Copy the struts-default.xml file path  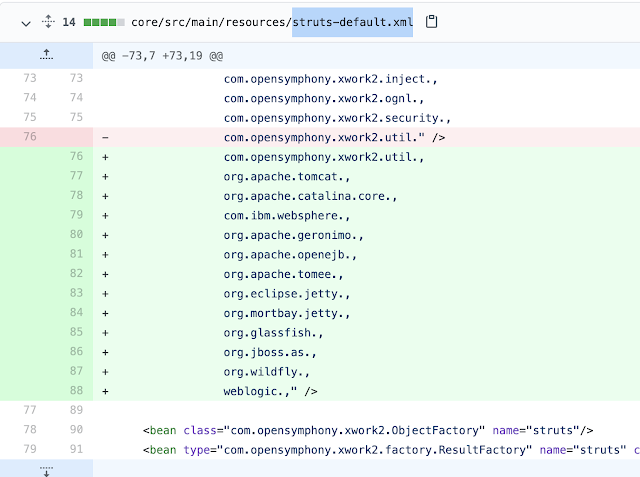pyautogui.click(x=431, y=22)
